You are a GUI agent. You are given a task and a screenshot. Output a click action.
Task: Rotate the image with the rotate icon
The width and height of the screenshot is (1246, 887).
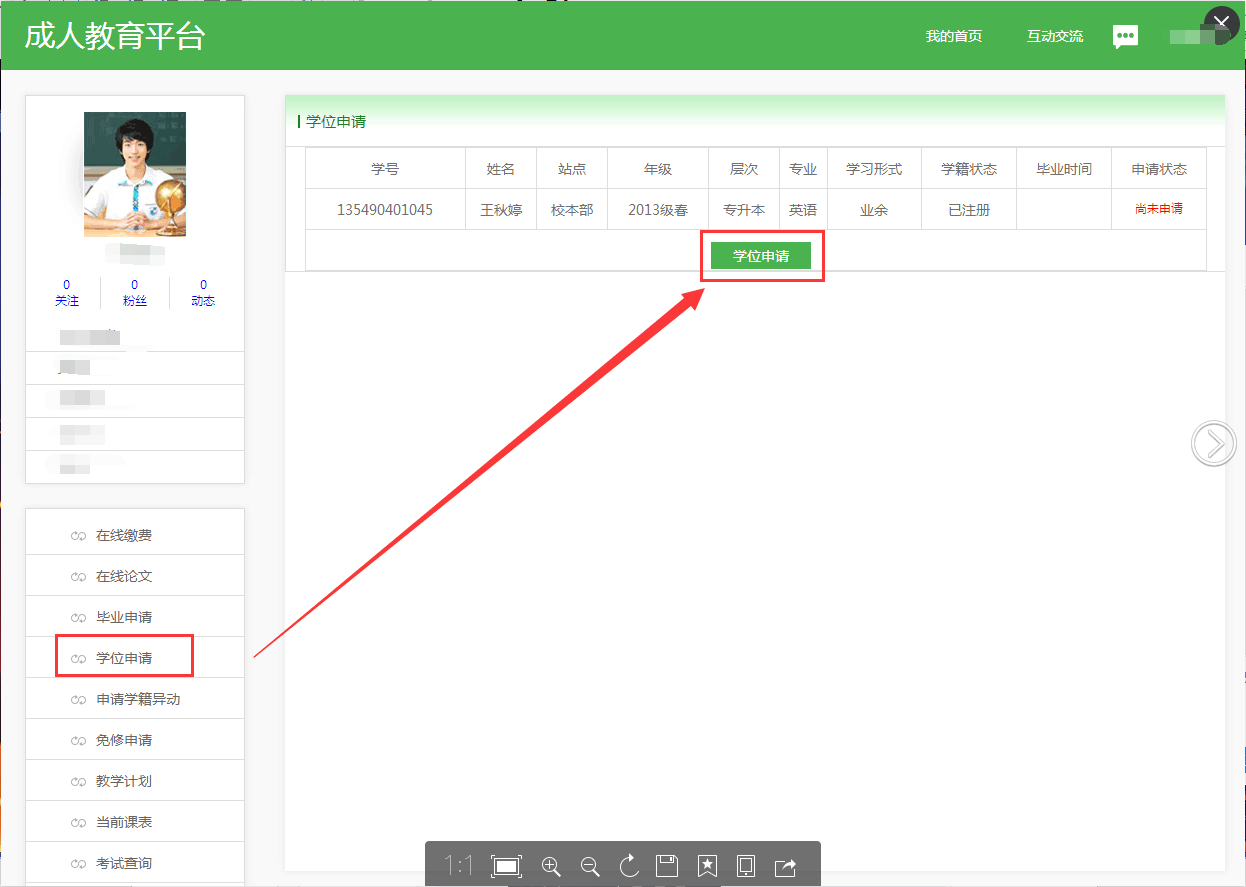click(629, 866)
